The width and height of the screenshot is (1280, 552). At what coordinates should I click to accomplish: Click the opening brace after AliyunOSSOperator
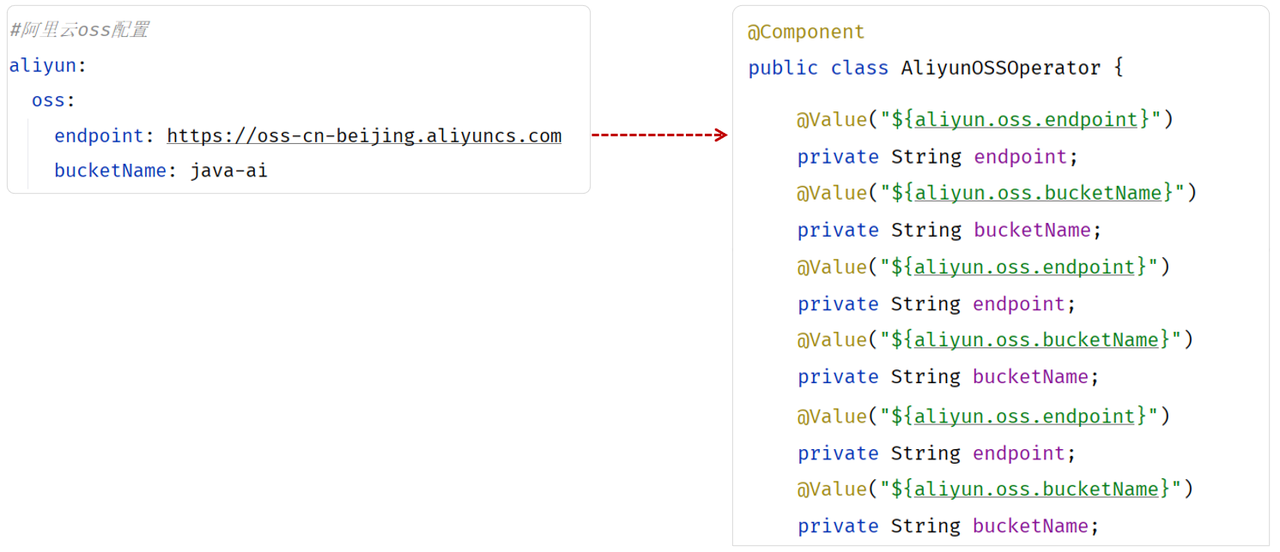[x=1119, y=68]
